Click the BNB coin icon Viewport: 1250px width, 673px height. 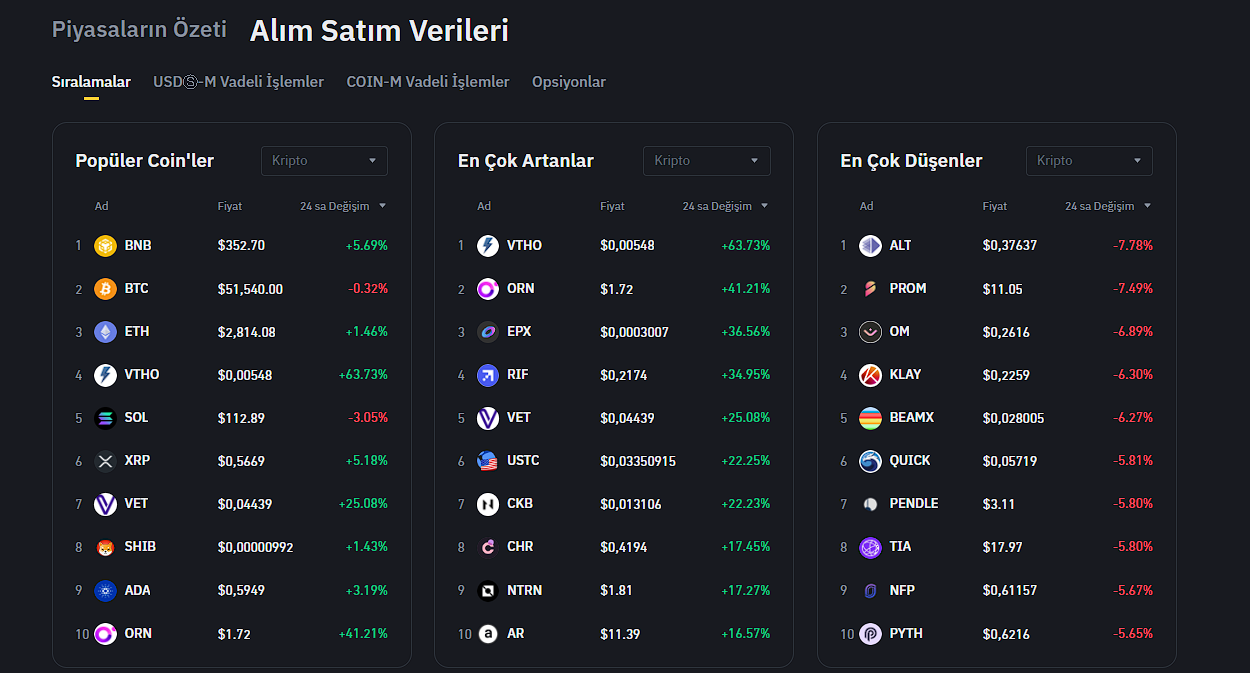[x=105, y=246]
